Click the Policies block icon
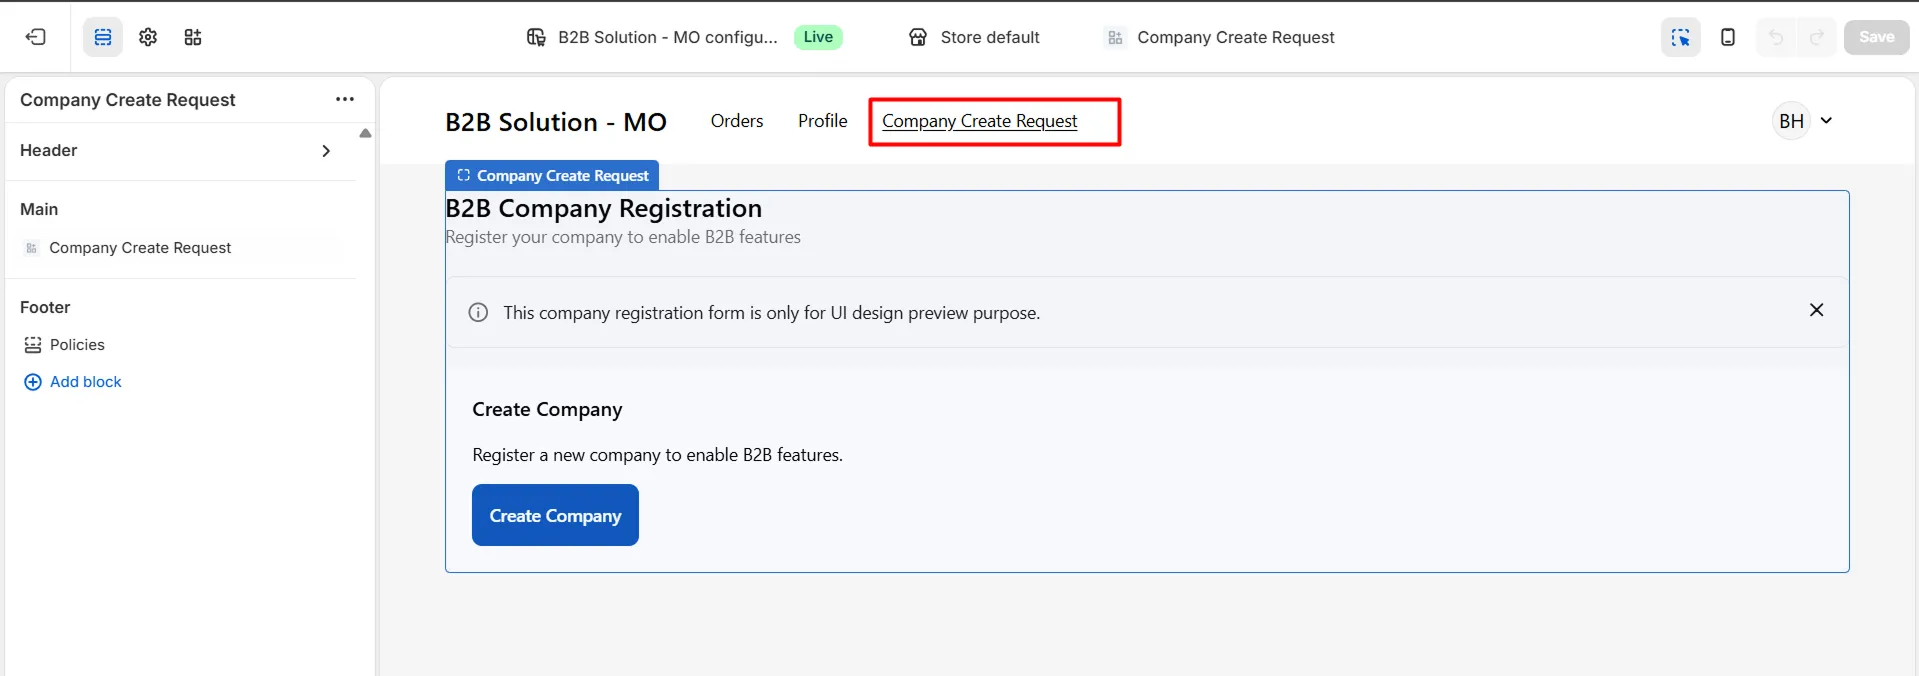Viewport: 1919px width, 676px height. 33,345
